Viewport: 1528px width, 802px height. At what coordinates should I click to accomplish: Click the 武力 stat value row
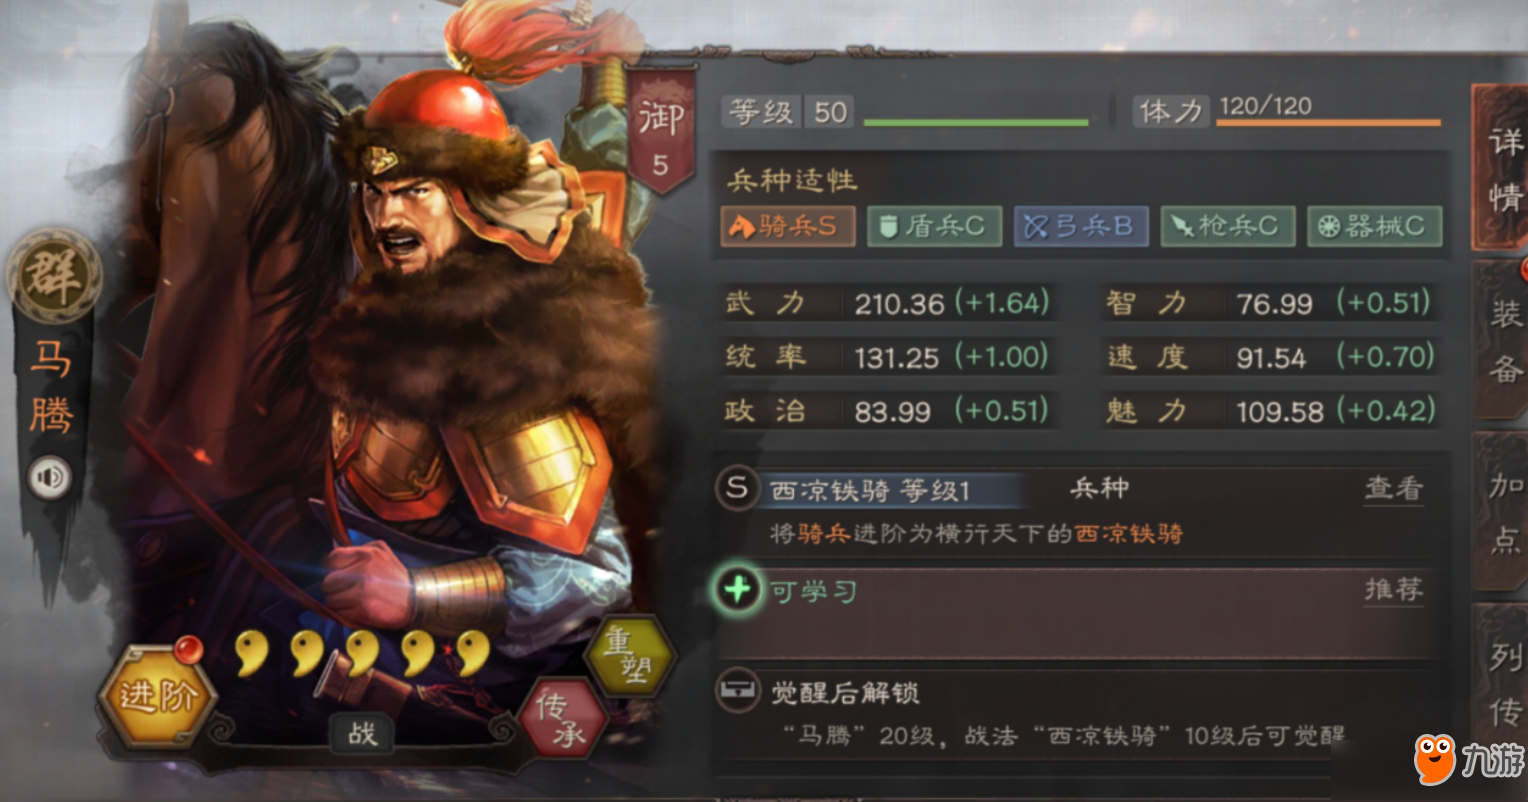[888, 303]
